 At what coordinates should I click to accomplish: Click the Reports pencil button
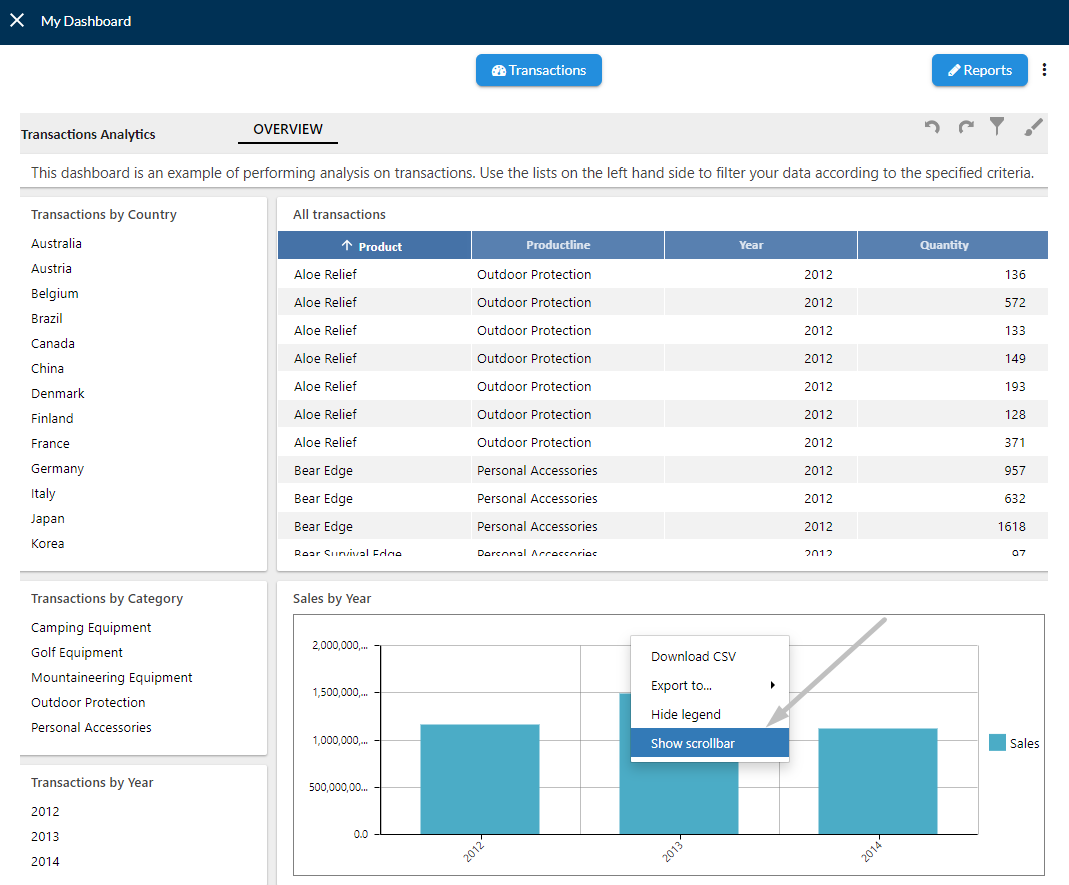979,70
